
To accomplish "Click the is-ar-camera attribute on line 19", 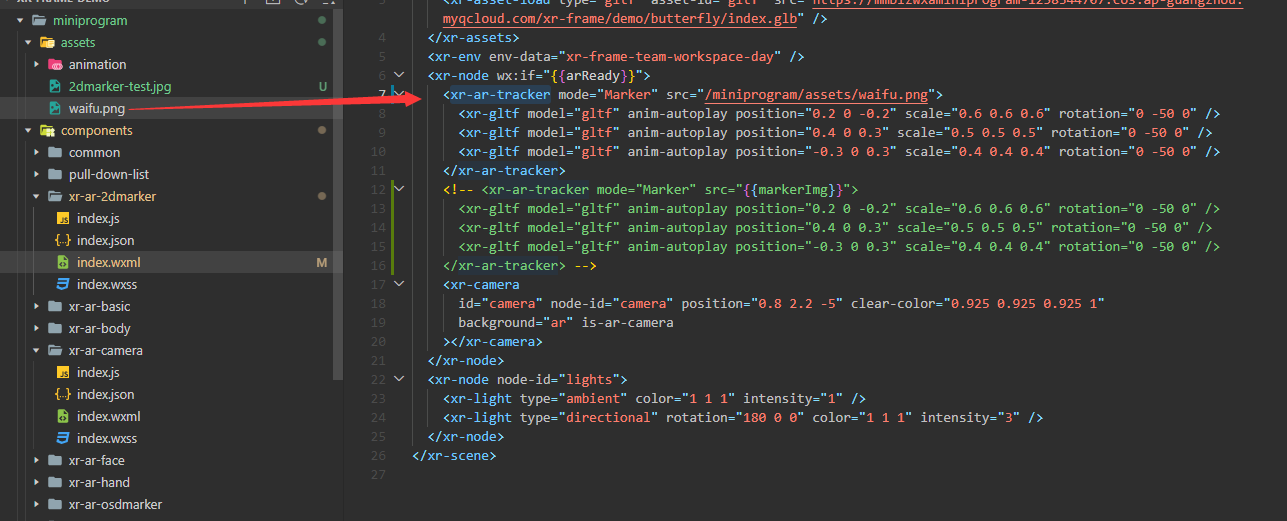I will click(629, 322).
